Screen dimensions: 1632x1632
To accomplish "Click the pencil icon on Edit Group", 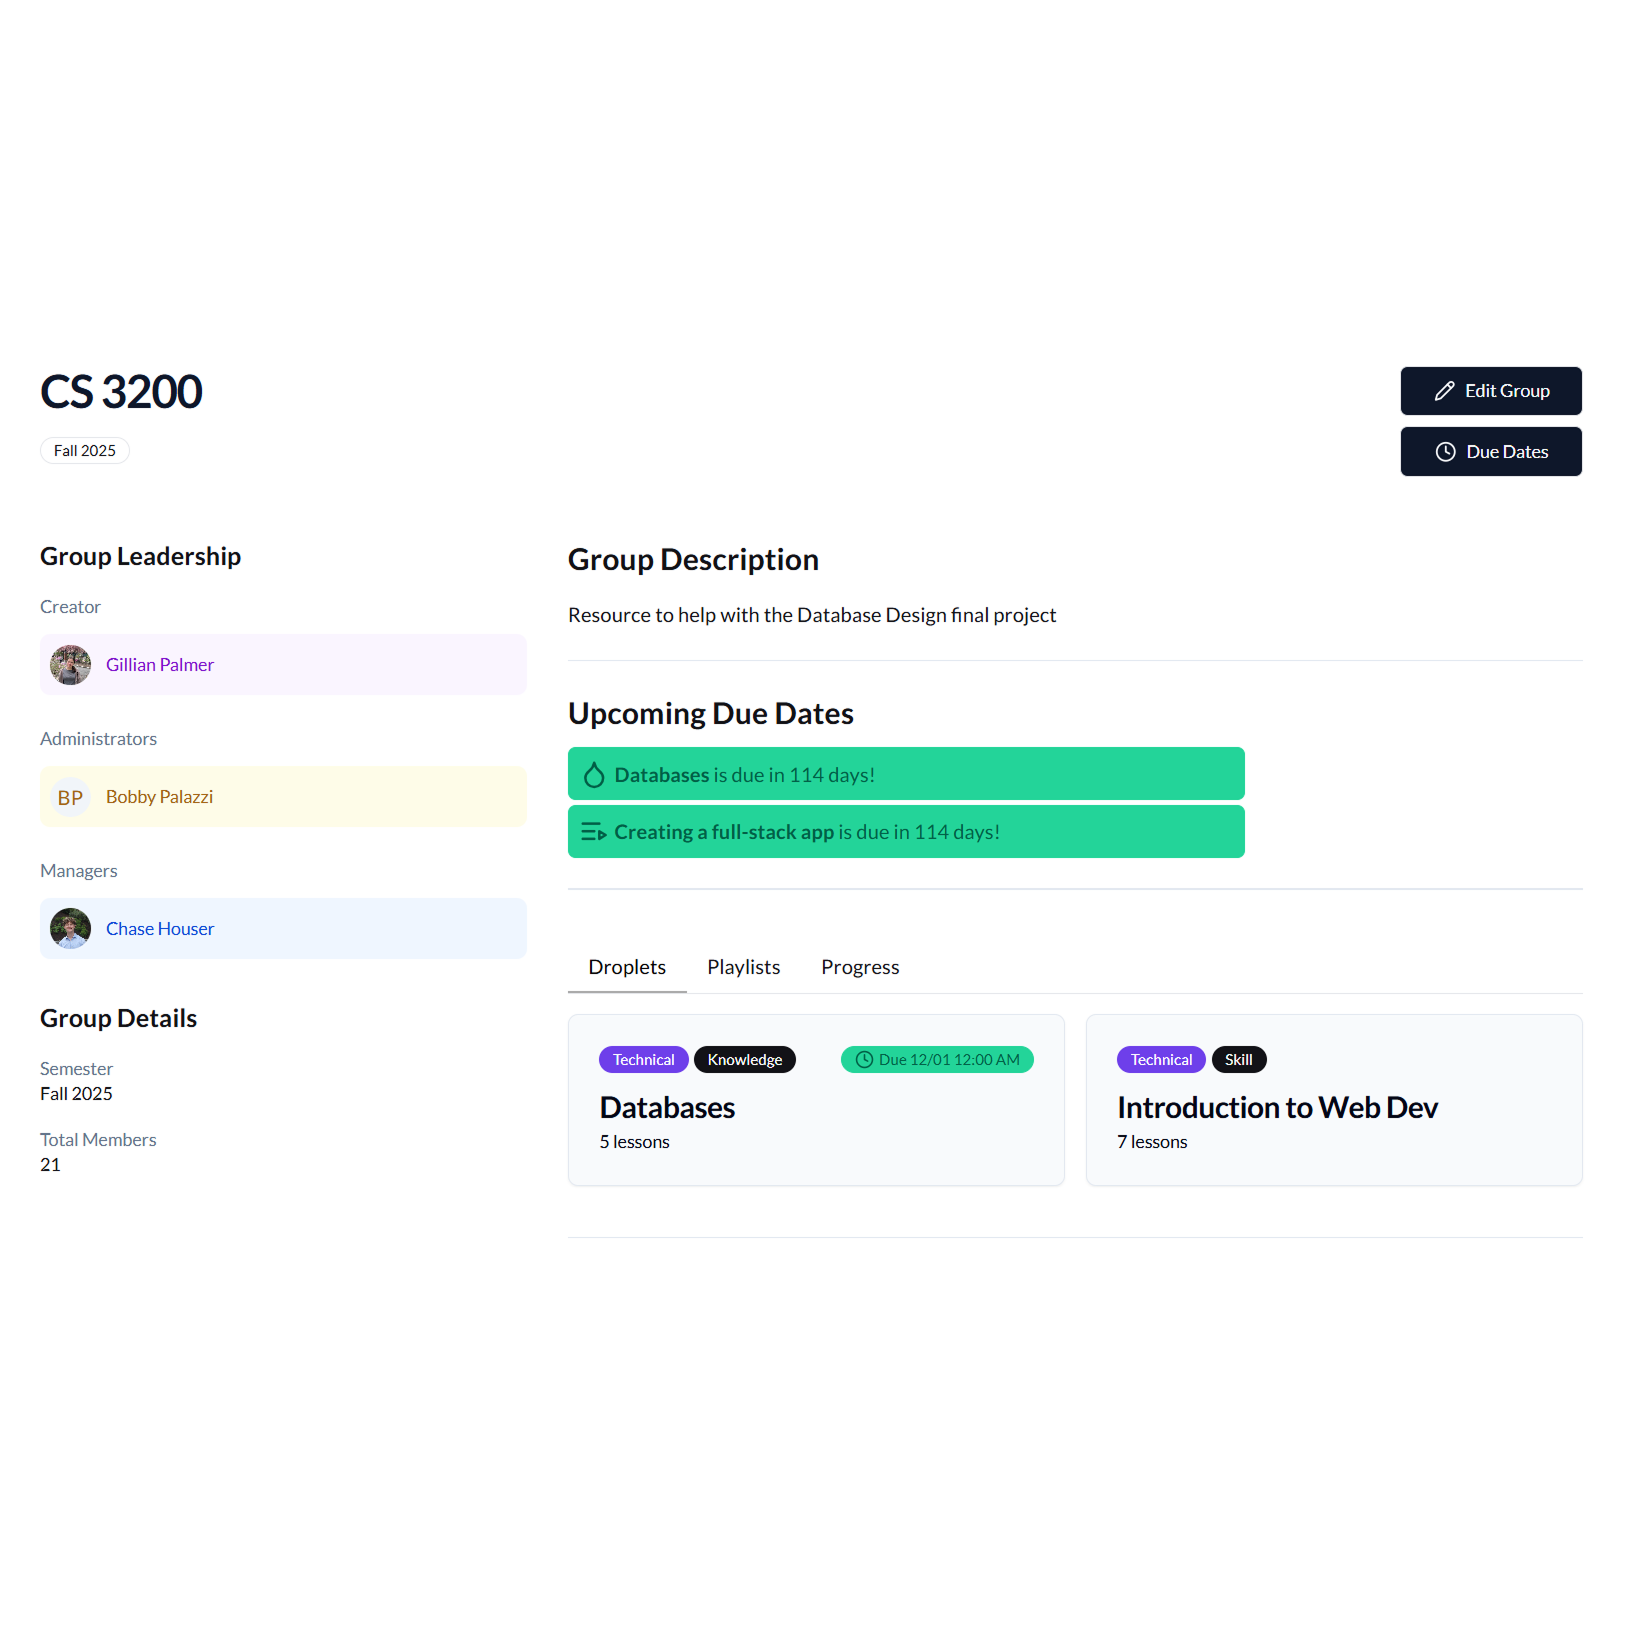I will pos(1444,391).
